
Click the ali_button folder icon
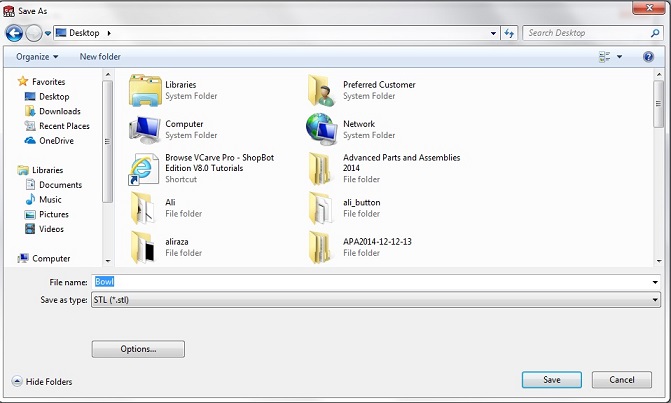[x=321, y=208]
